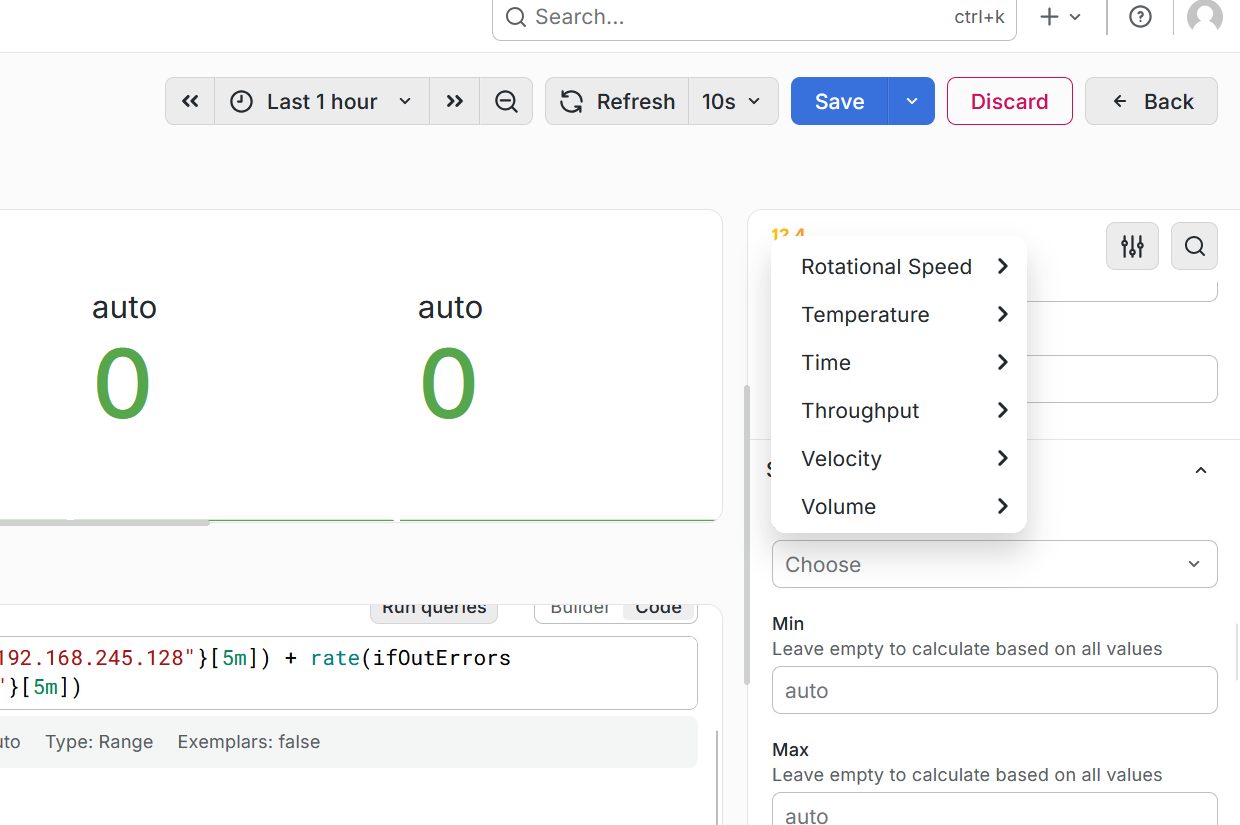Open the Last 1 hour time picker

click(x=322, y=101)
